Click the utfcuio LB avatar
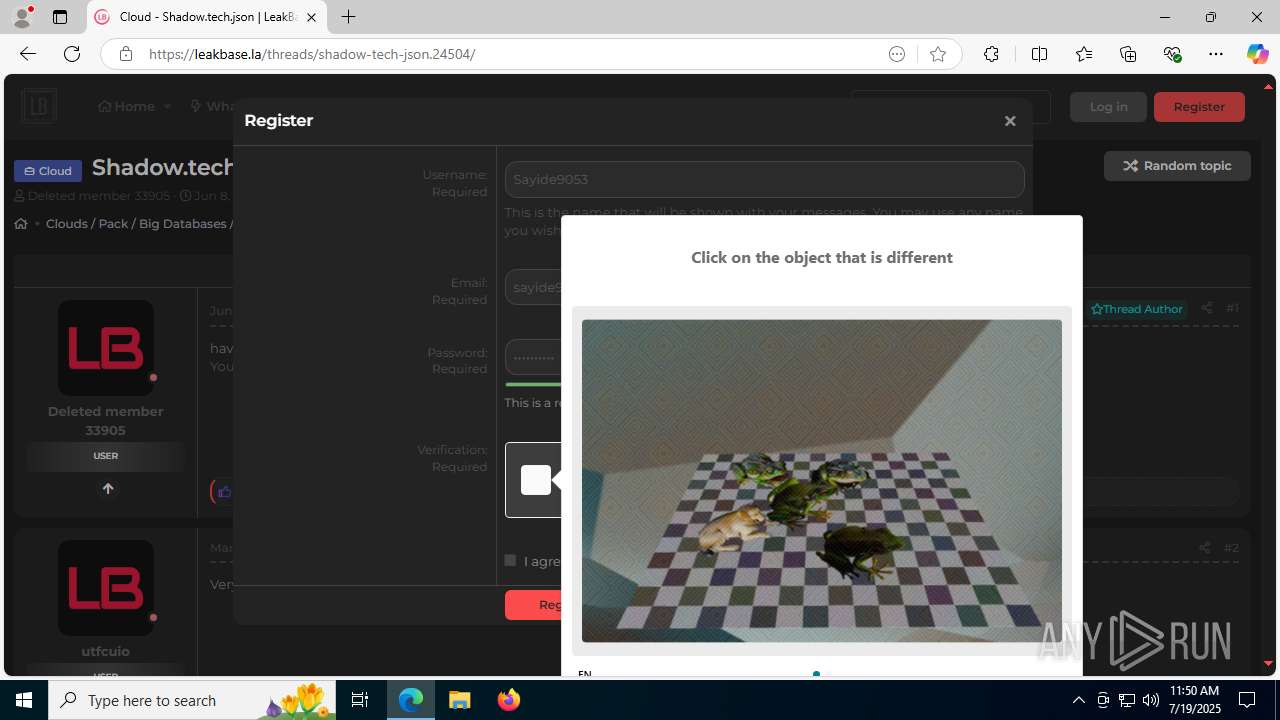 coord(106,588)
